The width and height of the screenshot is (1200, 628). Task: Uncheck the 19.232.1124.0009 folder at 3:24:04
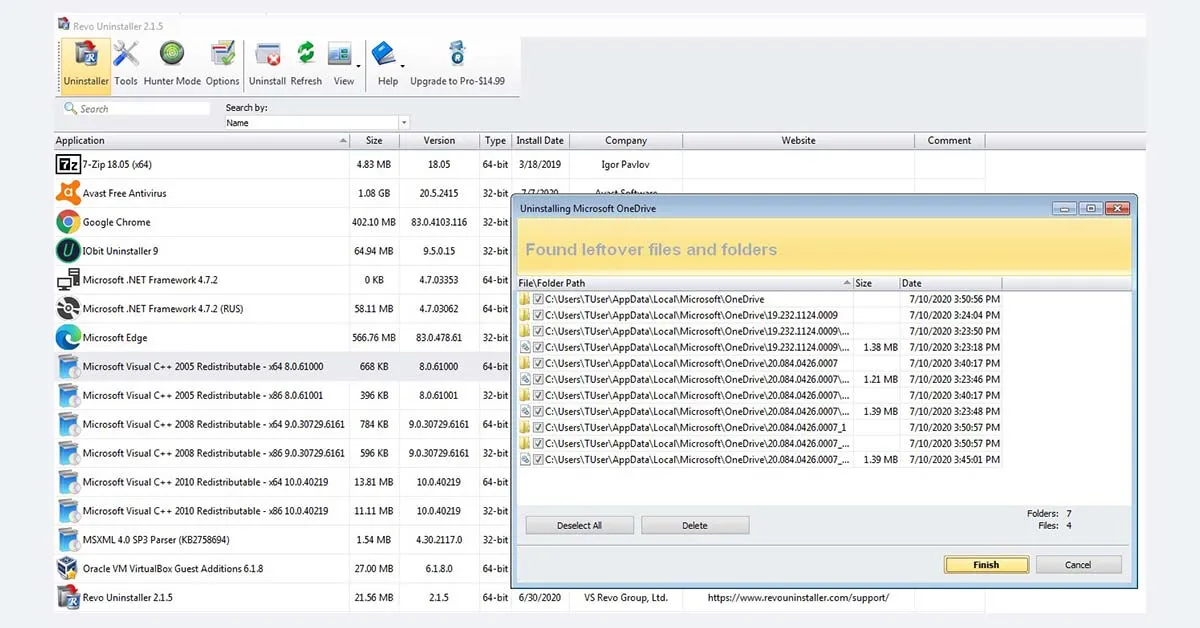pyautogui.click(x=538, y=315)
